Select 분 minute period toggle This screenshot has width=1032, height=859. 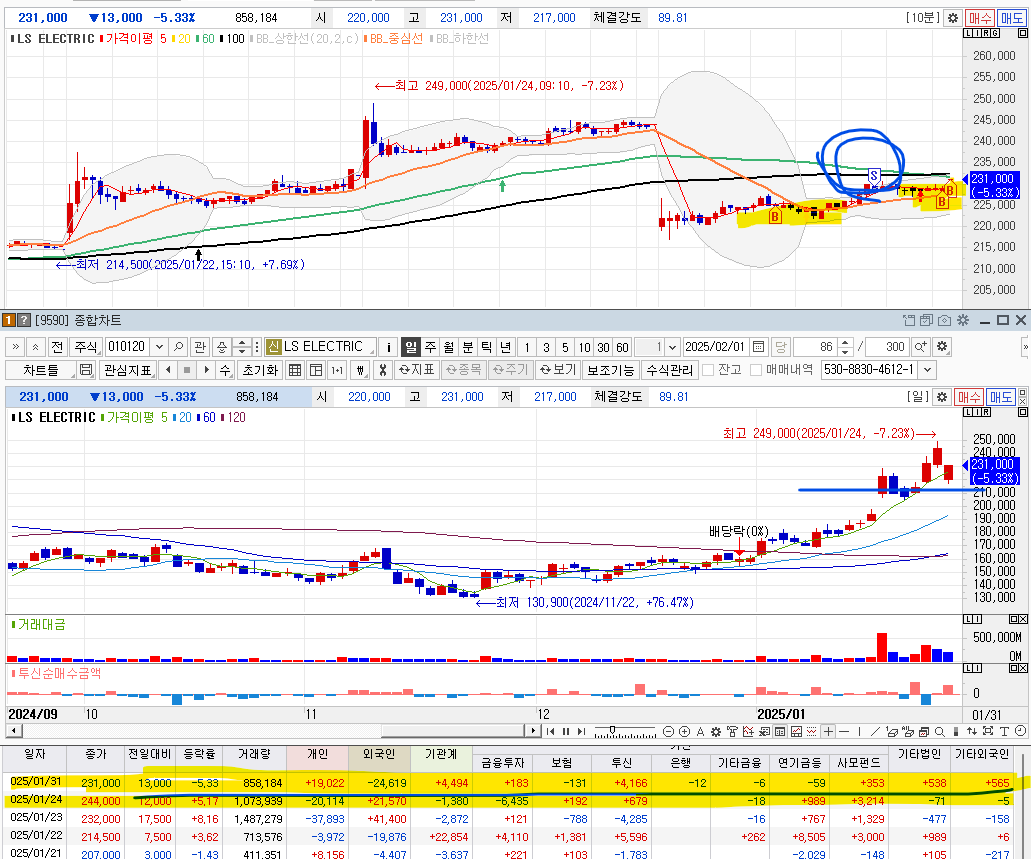[468, 347]
